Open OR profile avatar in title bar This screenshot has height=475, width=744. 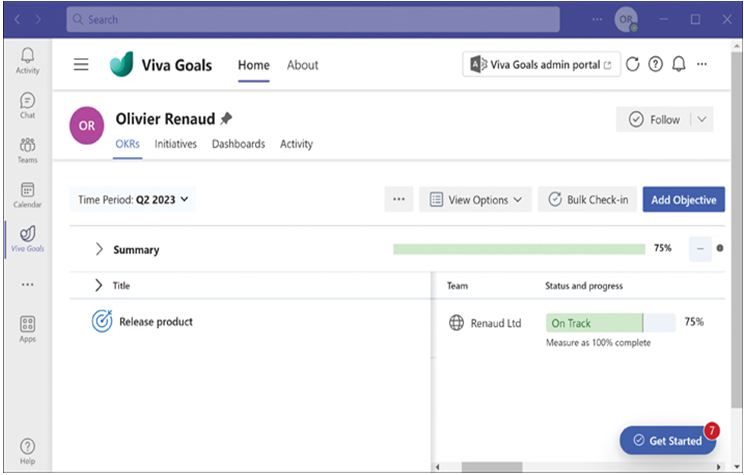[626, 19]
